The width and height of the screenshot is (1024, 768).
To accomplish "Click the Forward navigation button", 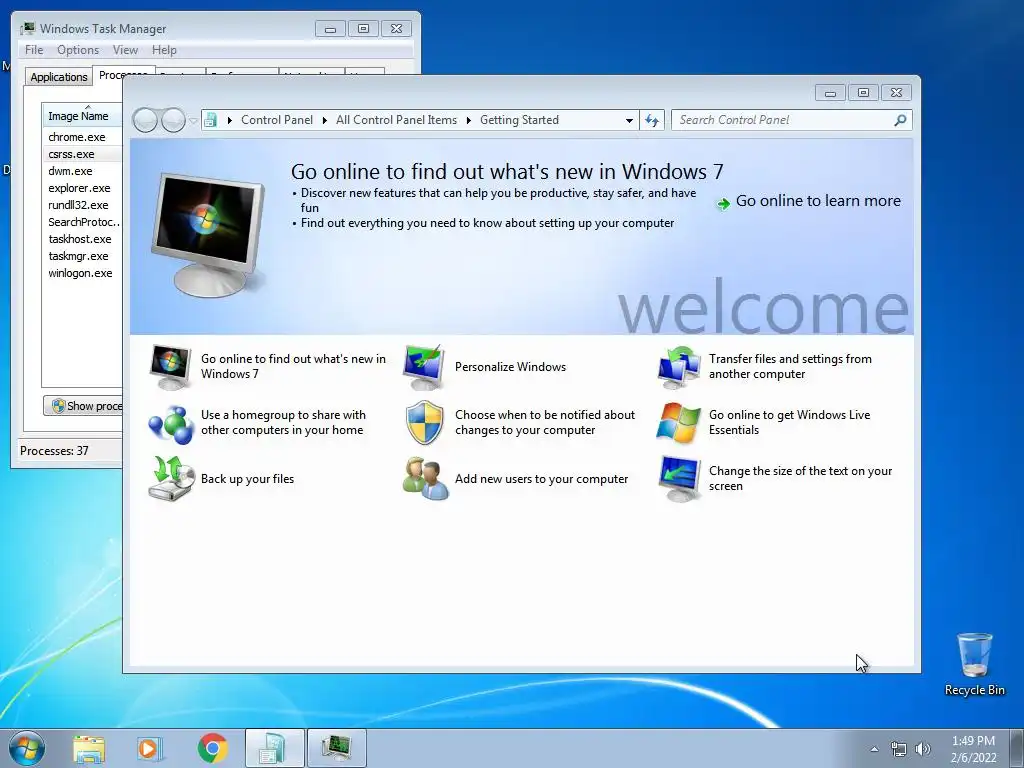I will pyautogui.click(x=173, y=120).
